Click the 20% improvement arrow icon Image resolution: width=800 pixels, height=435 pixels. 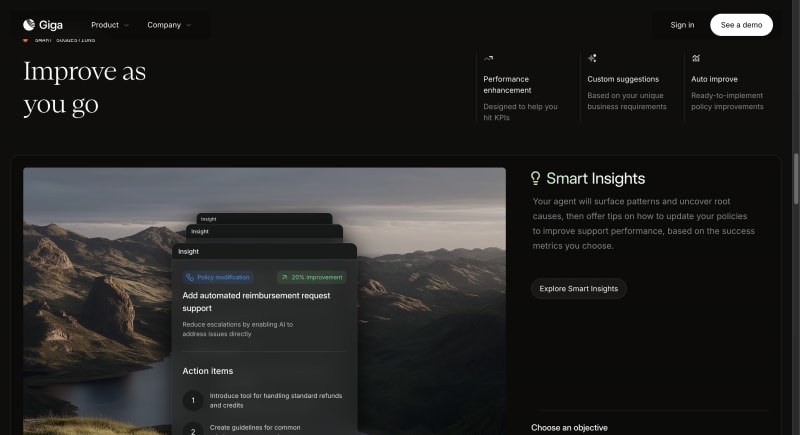[x=285, y=277]
